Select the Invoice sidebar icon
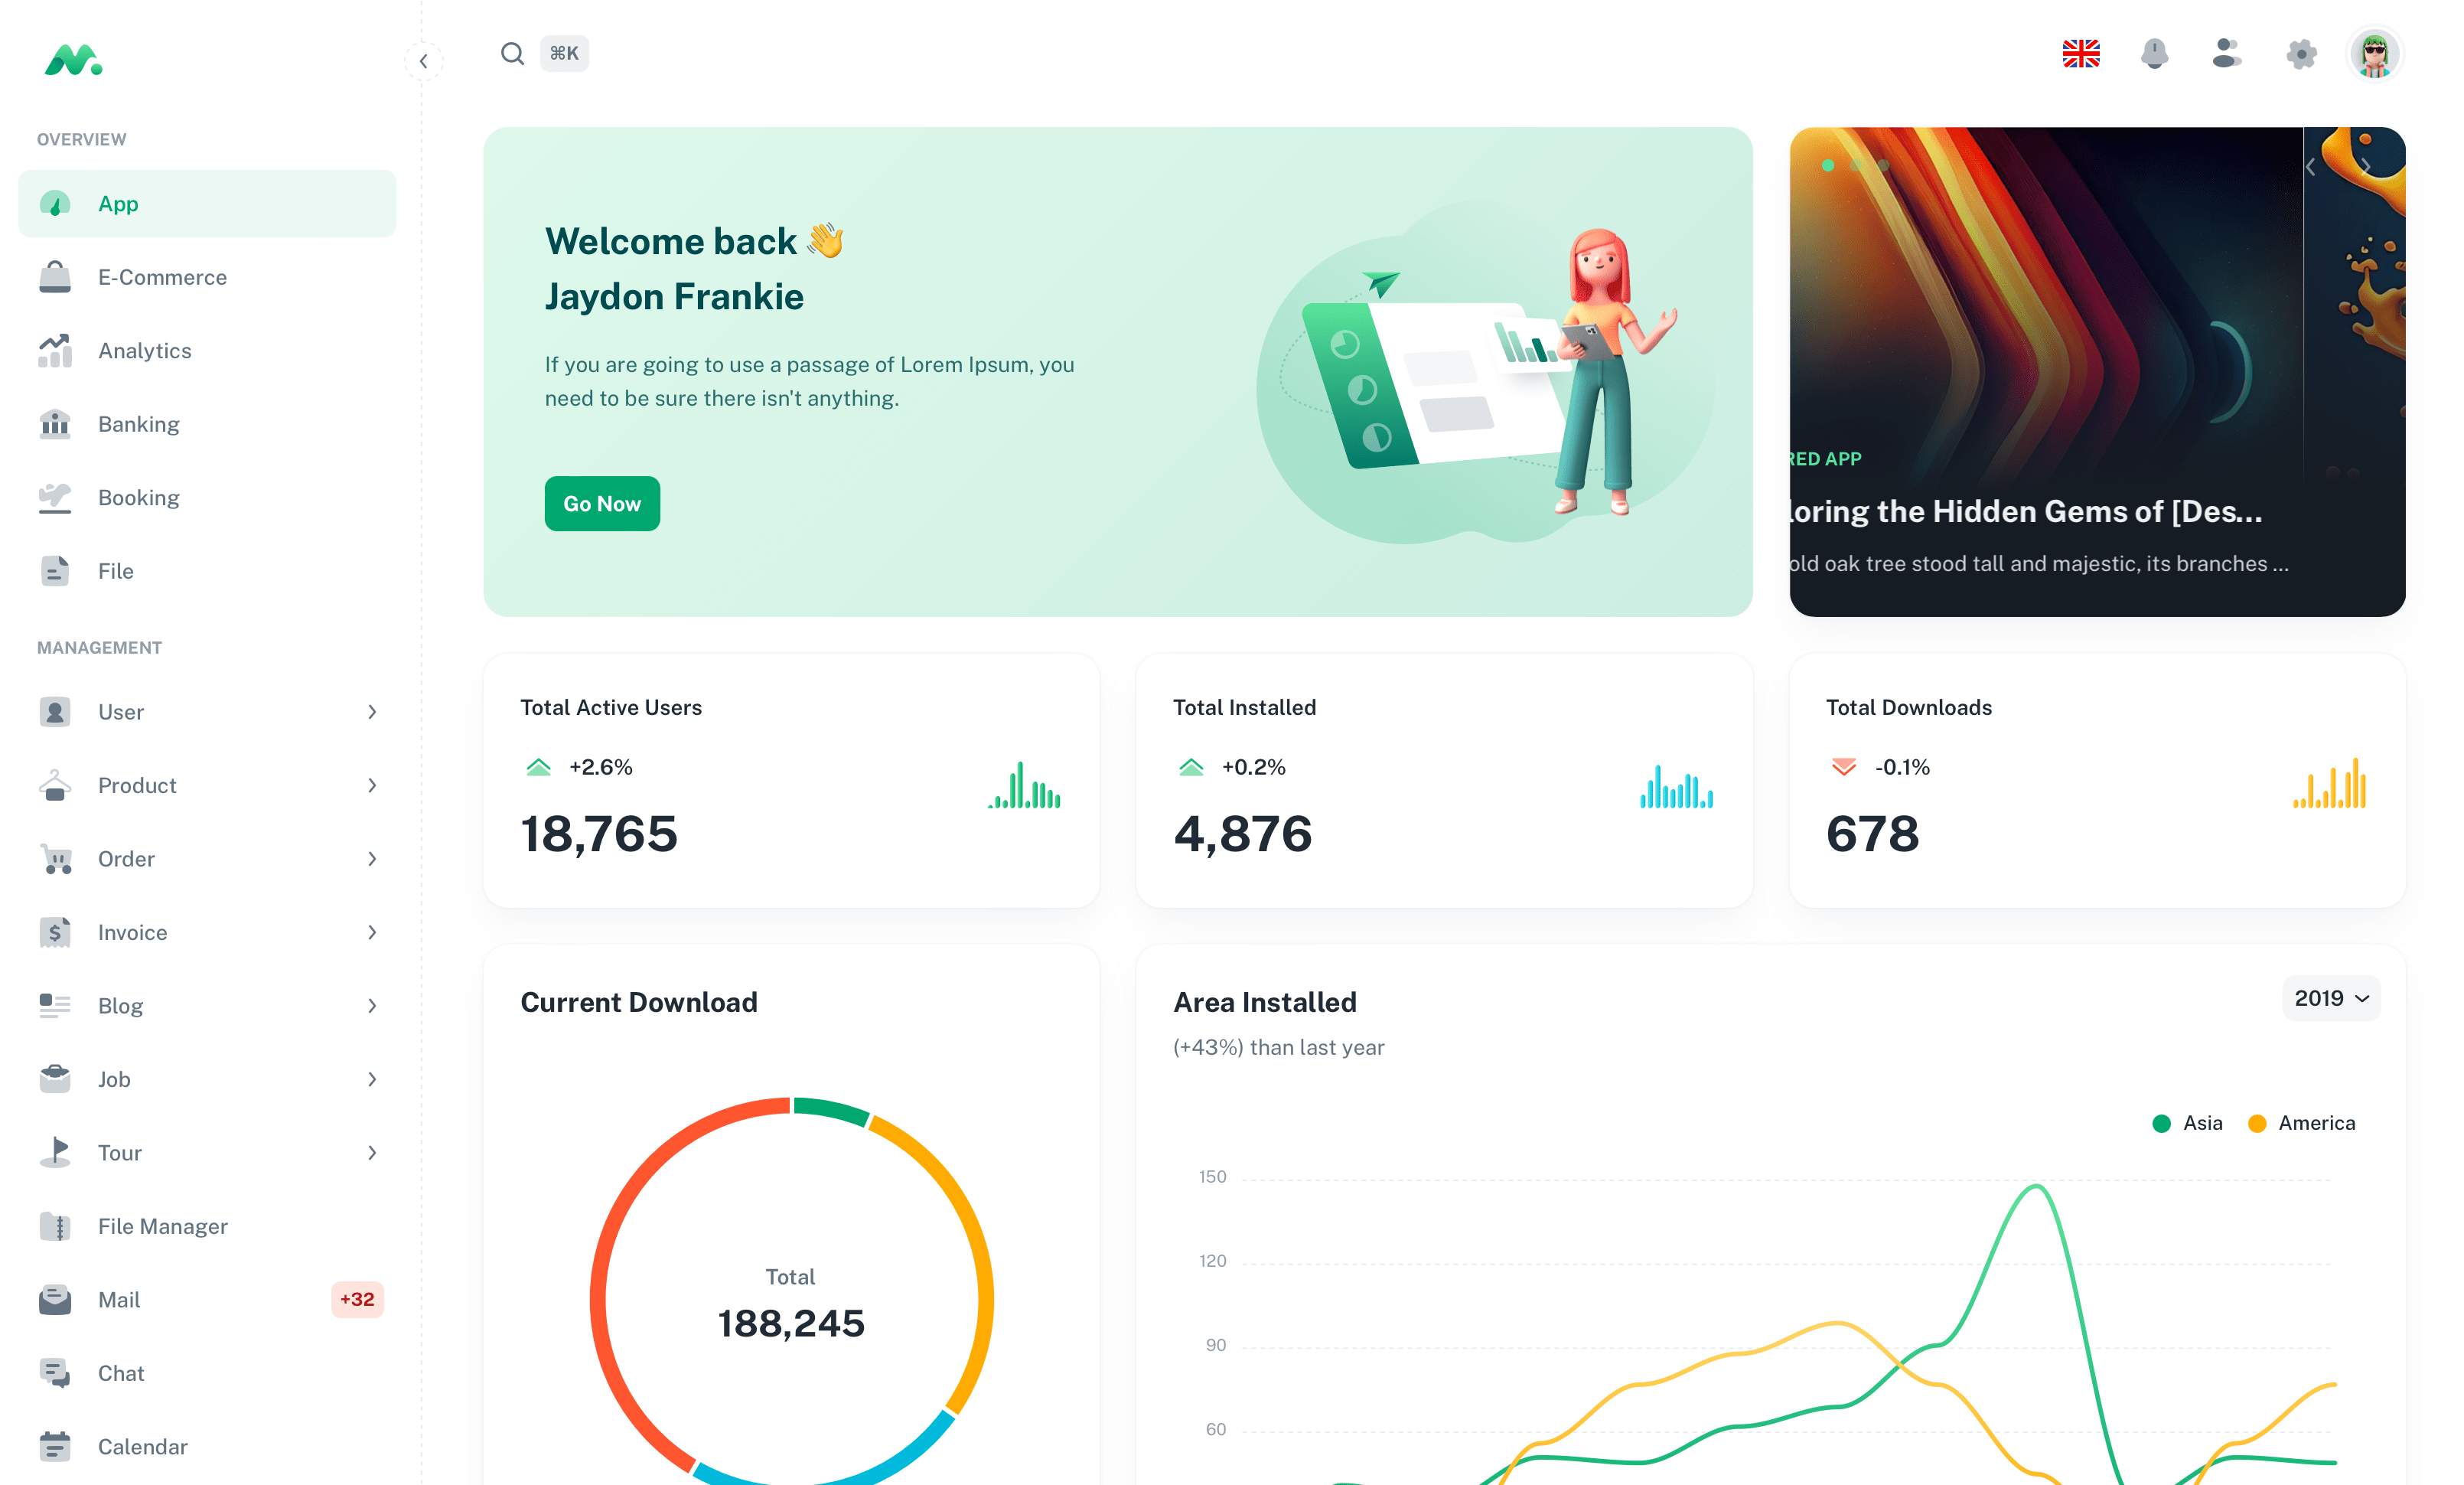The height and width of the screenshot is (1485, 2464). [x=54, y=932]
